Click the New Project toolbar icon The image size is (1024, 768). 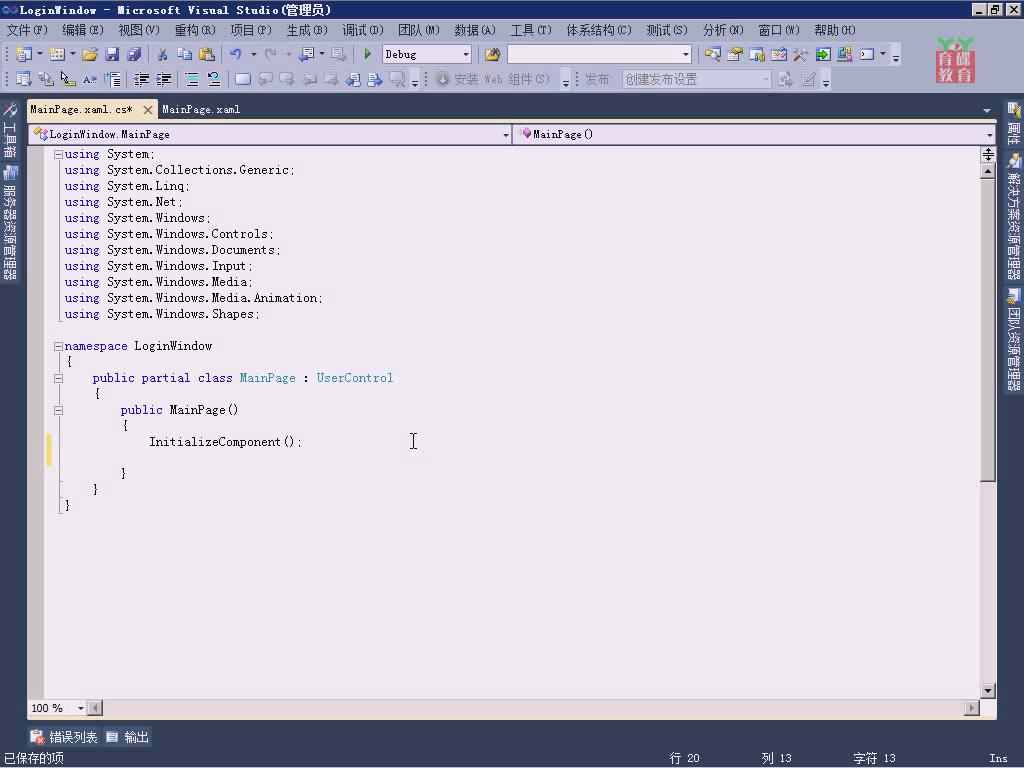[x=24, y=54]
